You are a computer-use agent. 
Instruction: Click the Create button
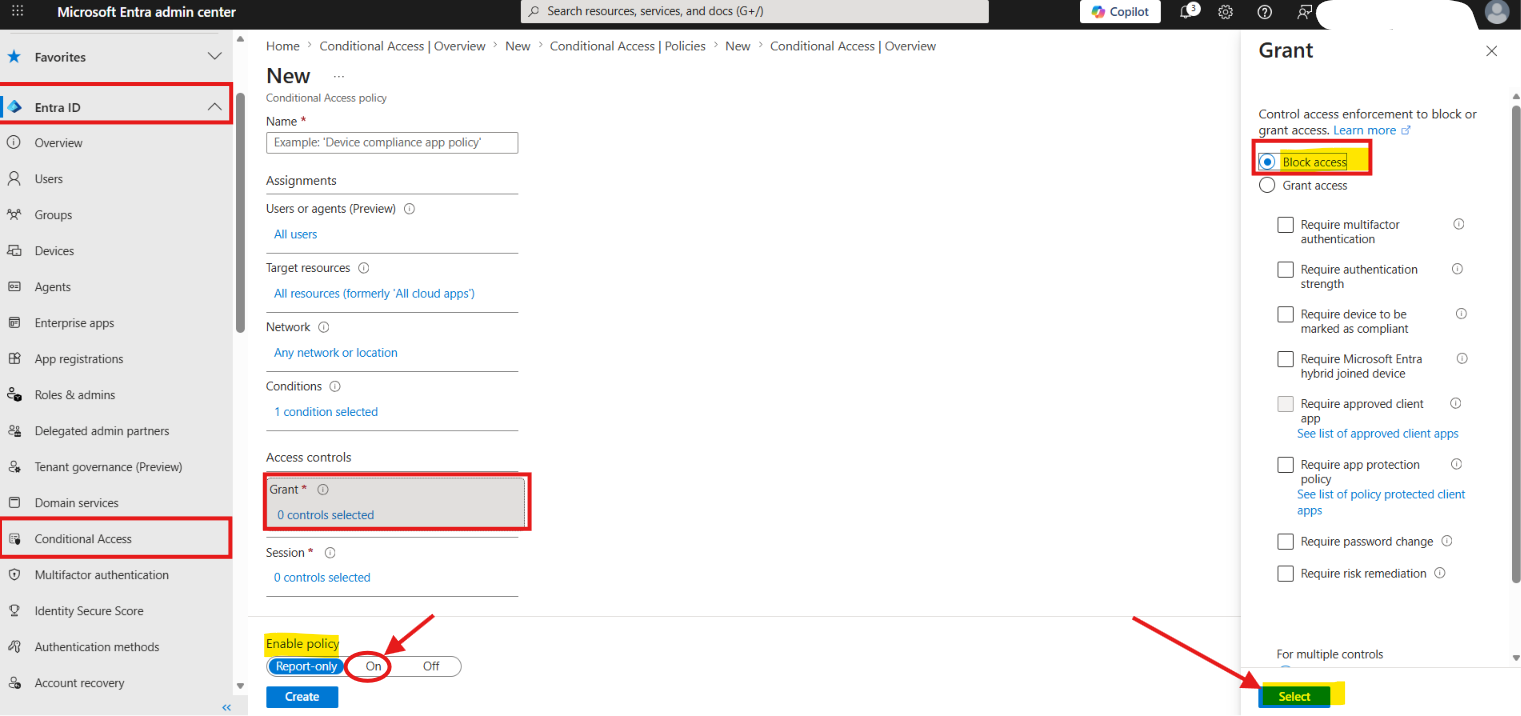tap(302, 697)
